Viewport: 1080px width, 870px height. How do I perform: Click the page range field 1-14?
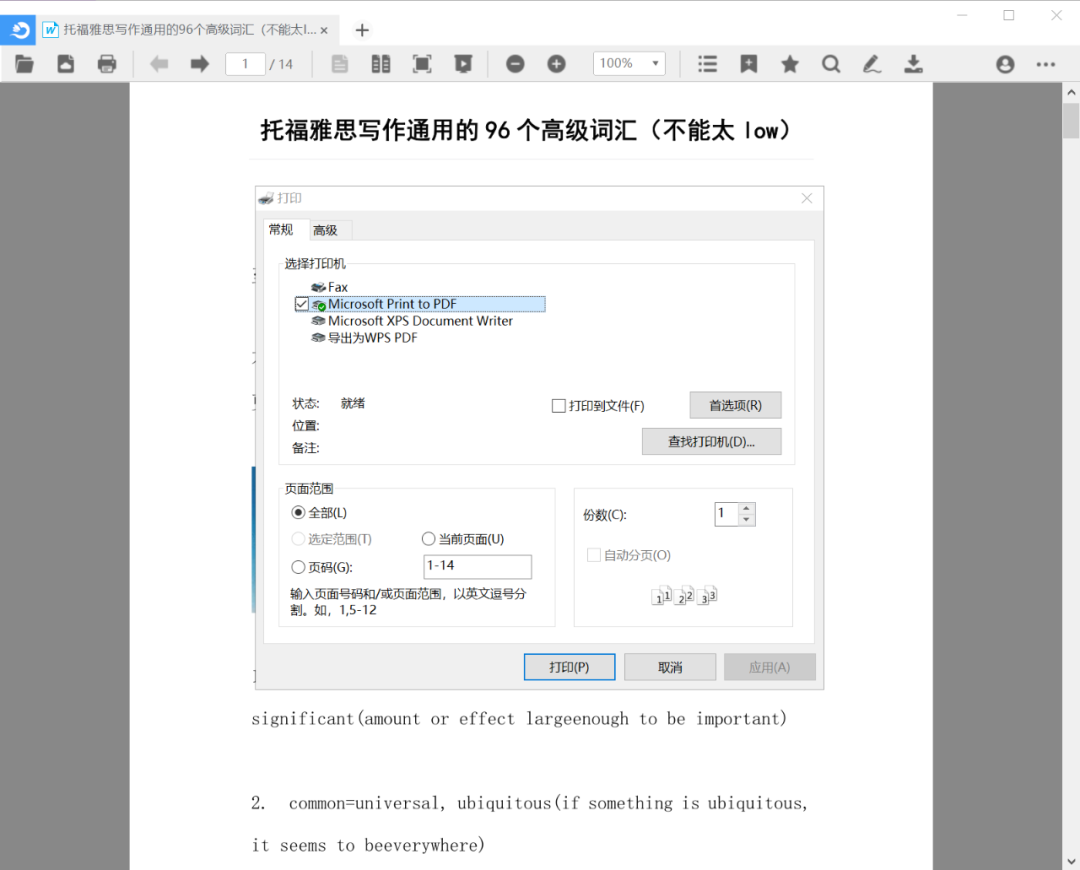pyautogui.click(x=477, y=566)
